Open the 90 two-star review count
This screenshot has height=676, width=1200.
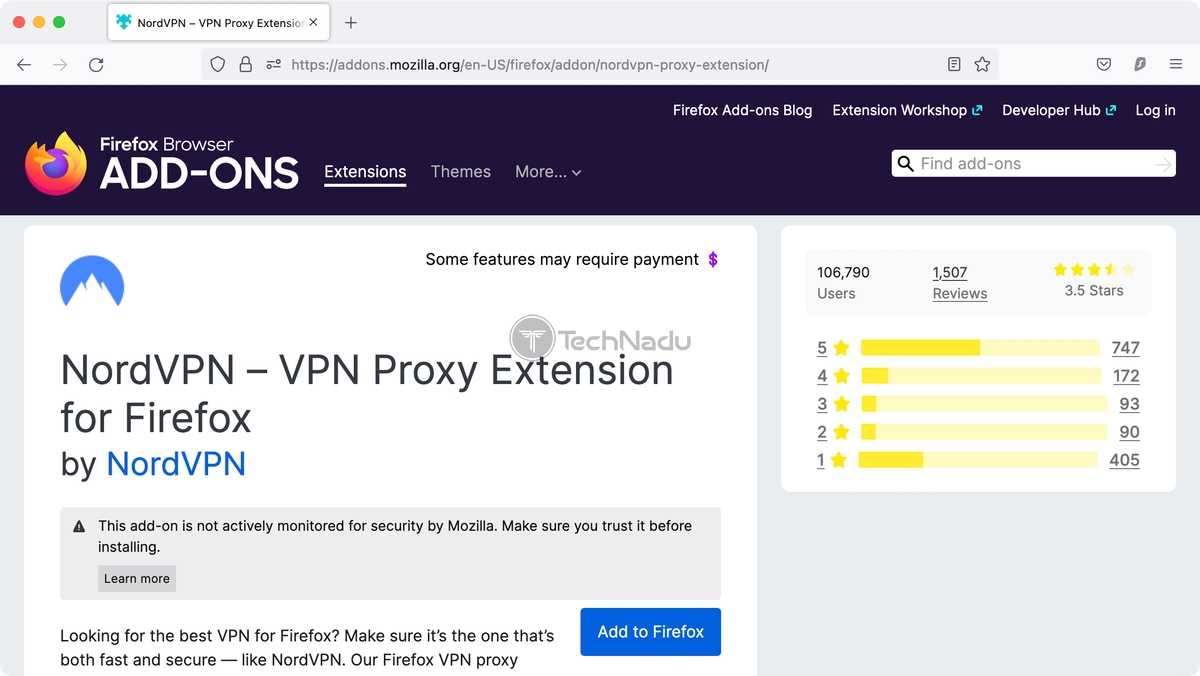tap(1130, 432)
